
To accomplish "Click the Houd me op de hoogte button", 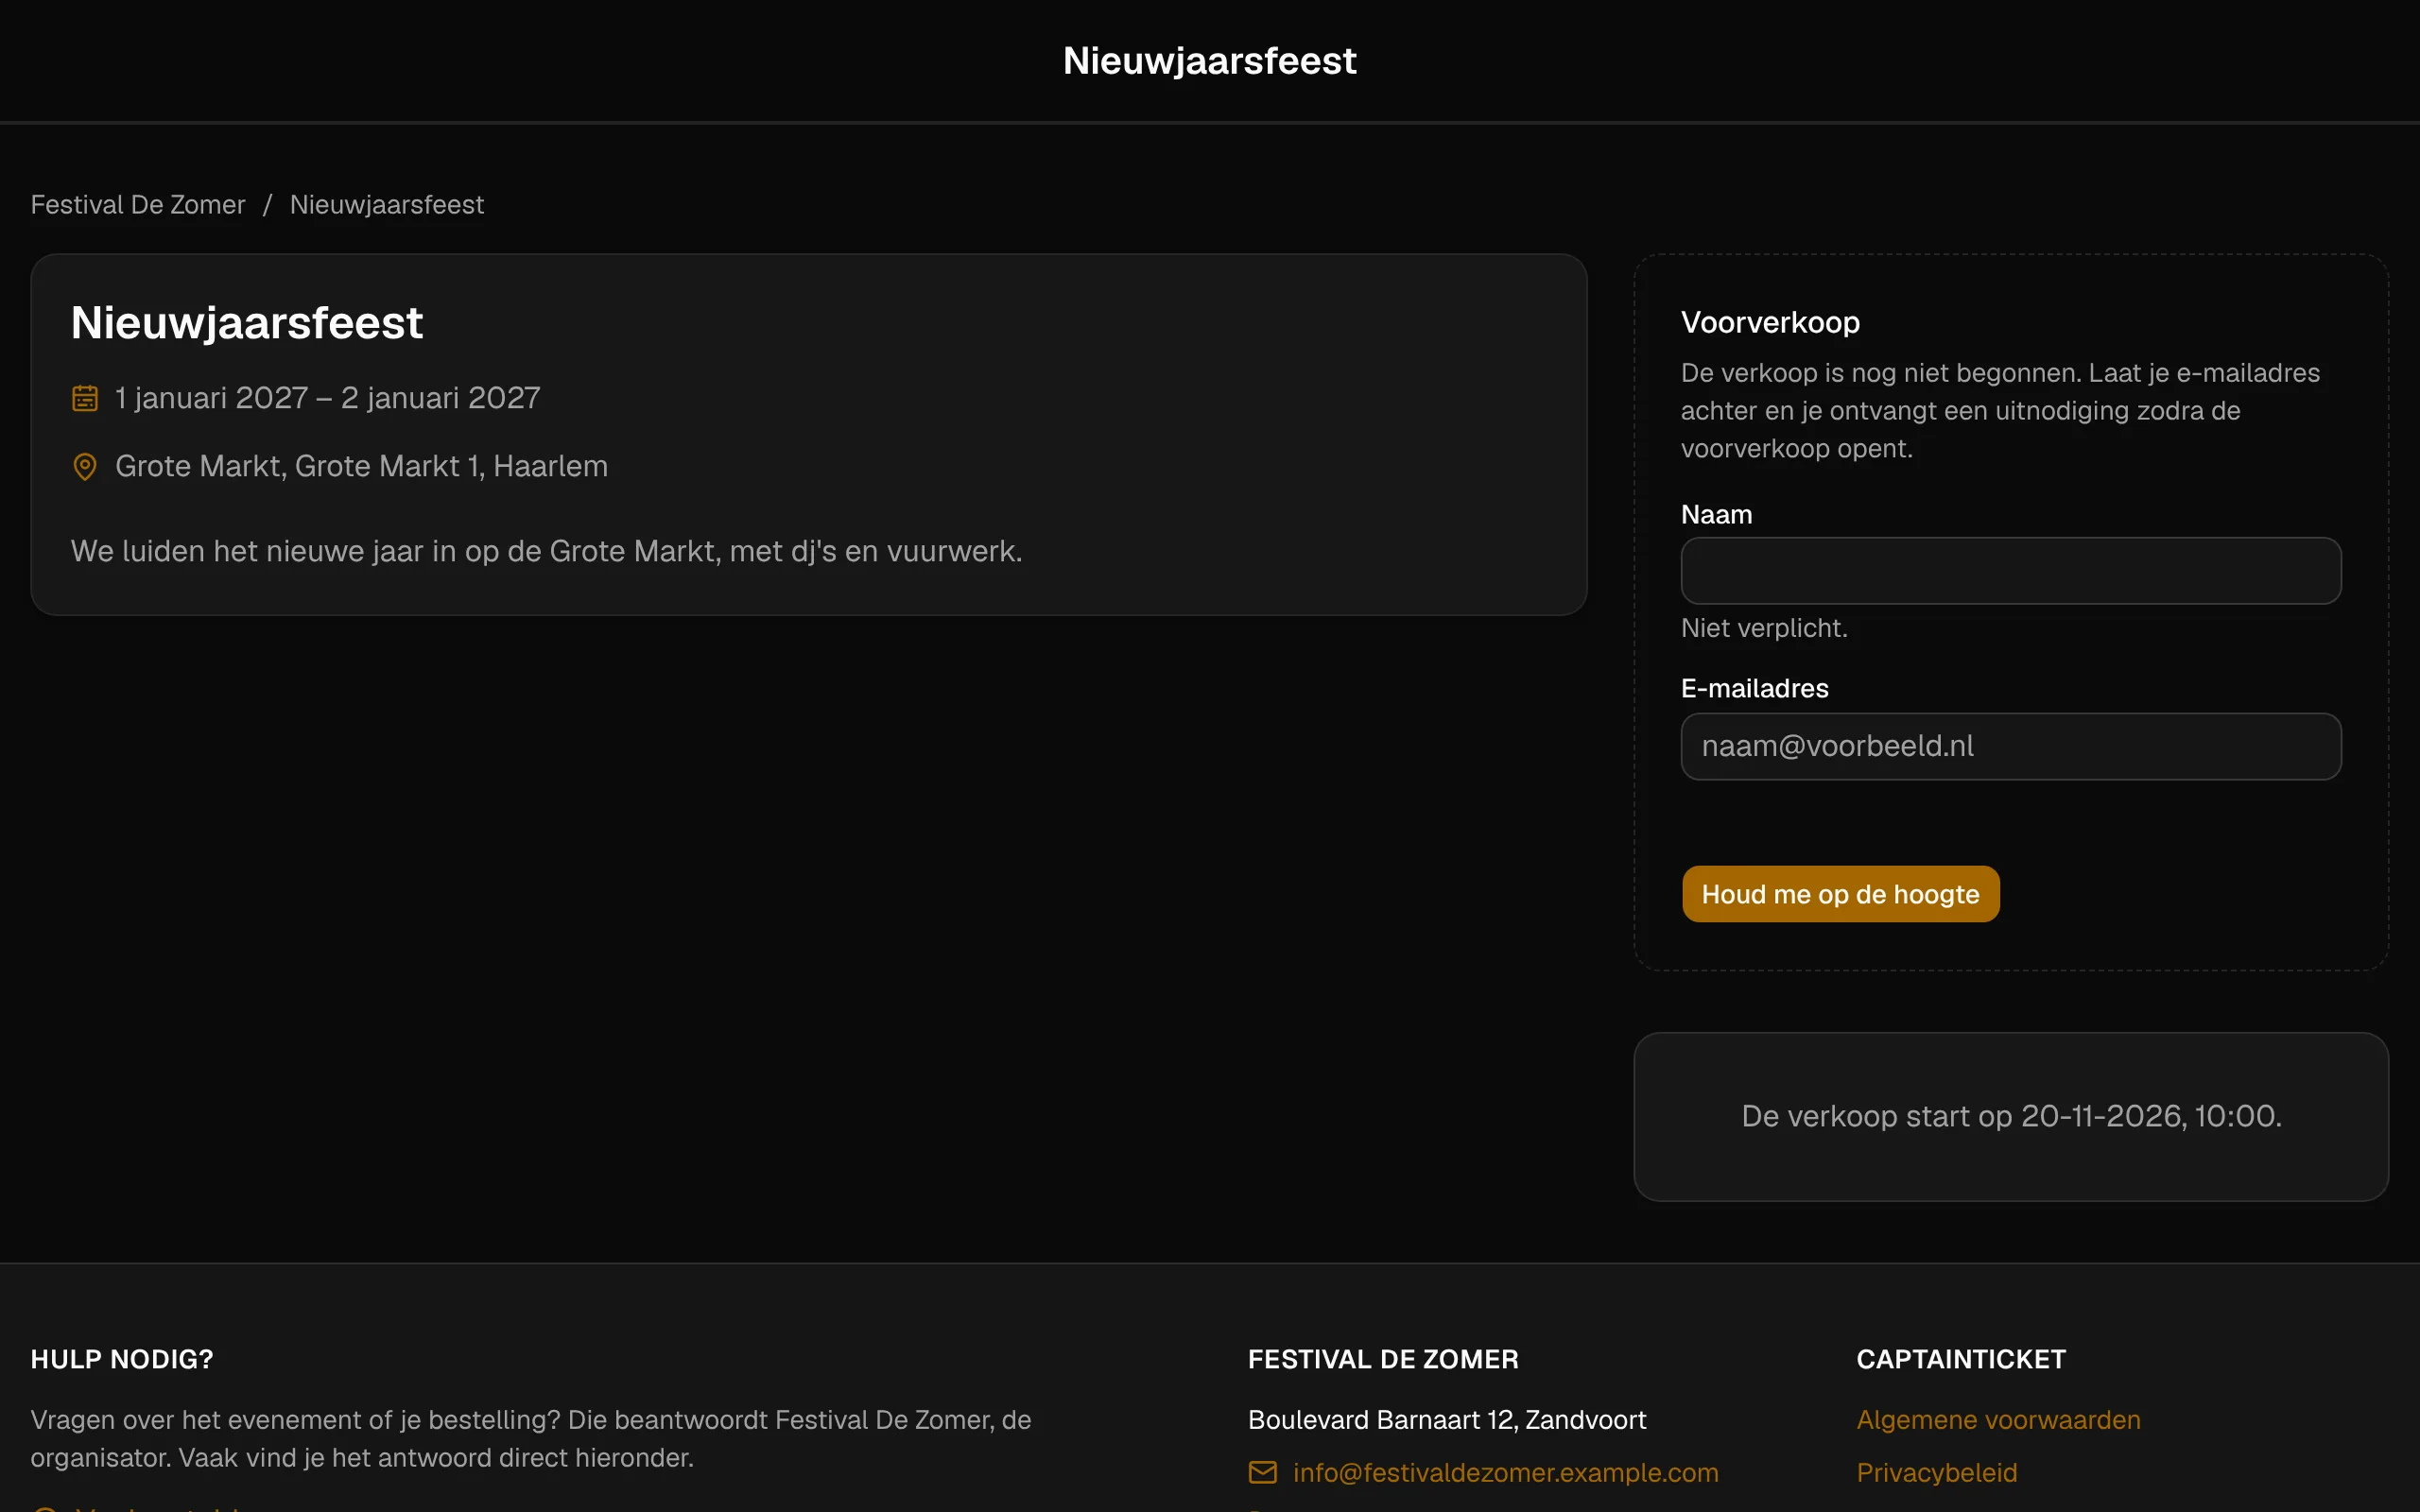I will 1841,894.
